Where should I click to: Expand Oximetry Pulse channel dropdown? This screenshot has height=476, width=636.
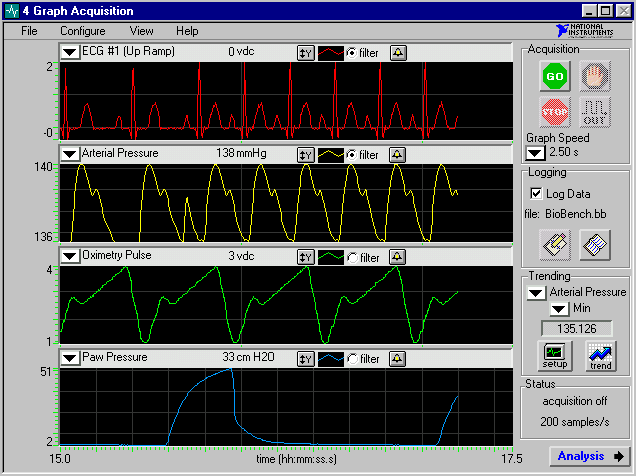click(x=70, y=256)
